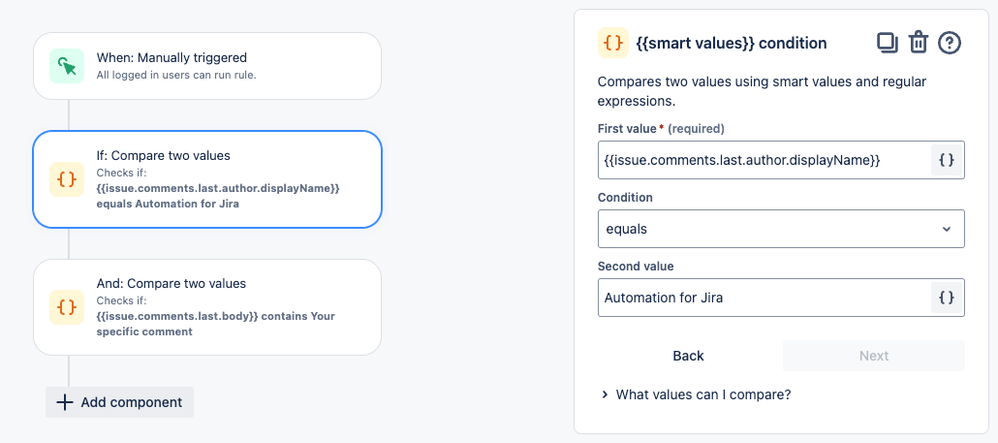Select the "And: Compare two values" step

pos(207,307)
